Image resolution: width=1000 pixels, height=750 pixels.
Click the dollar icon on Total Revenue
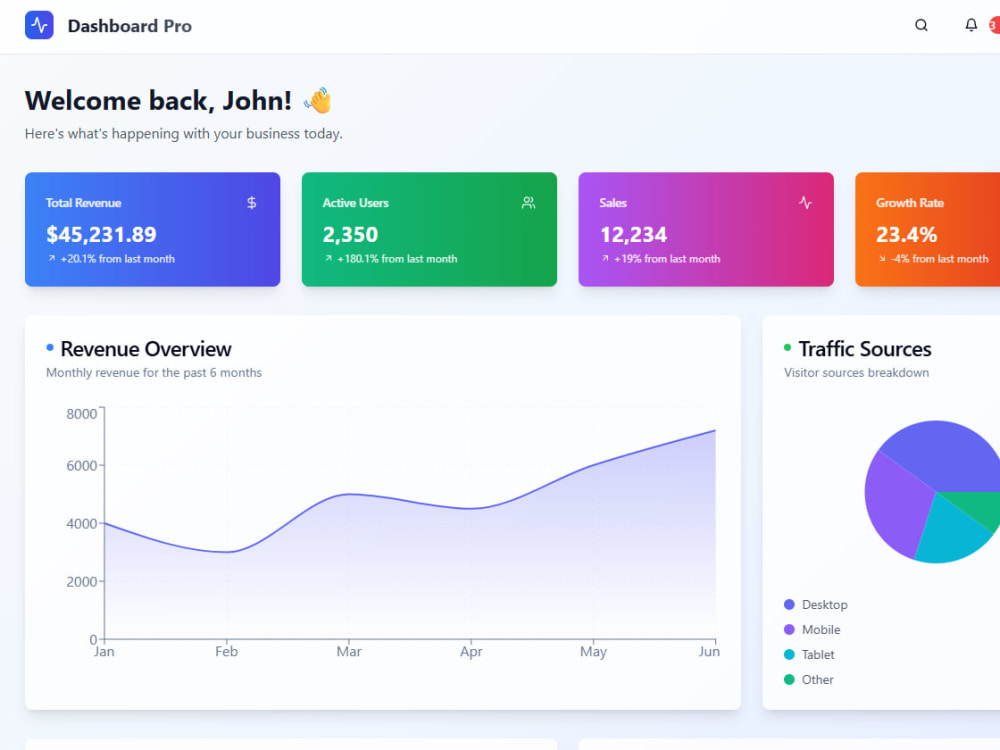[251, 203]
